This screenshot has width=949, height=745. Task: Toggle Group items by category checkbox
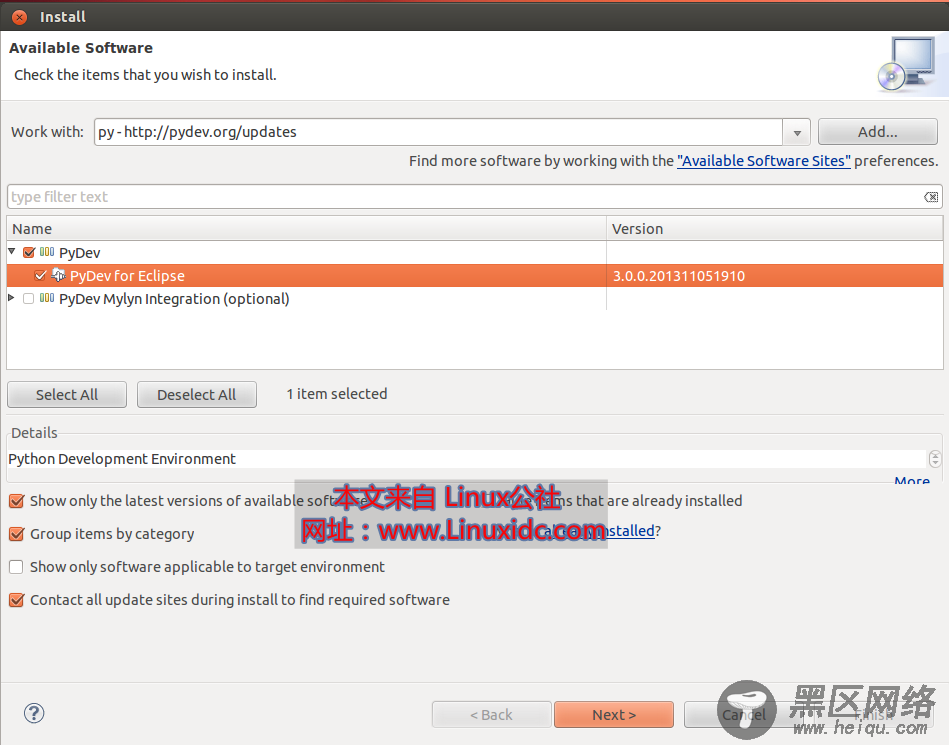tap(16, 534)
